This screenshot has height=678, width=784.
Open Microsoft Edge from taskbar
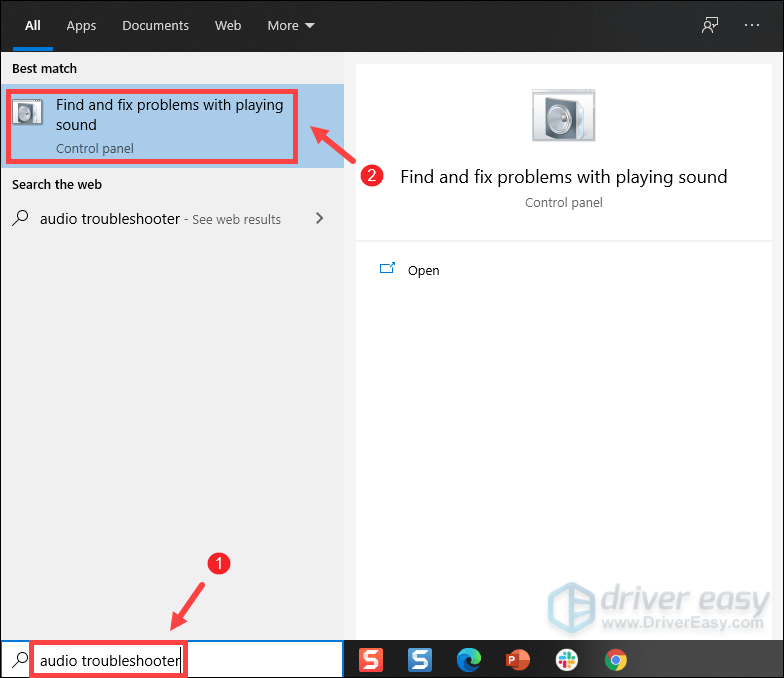click(468, 660)
